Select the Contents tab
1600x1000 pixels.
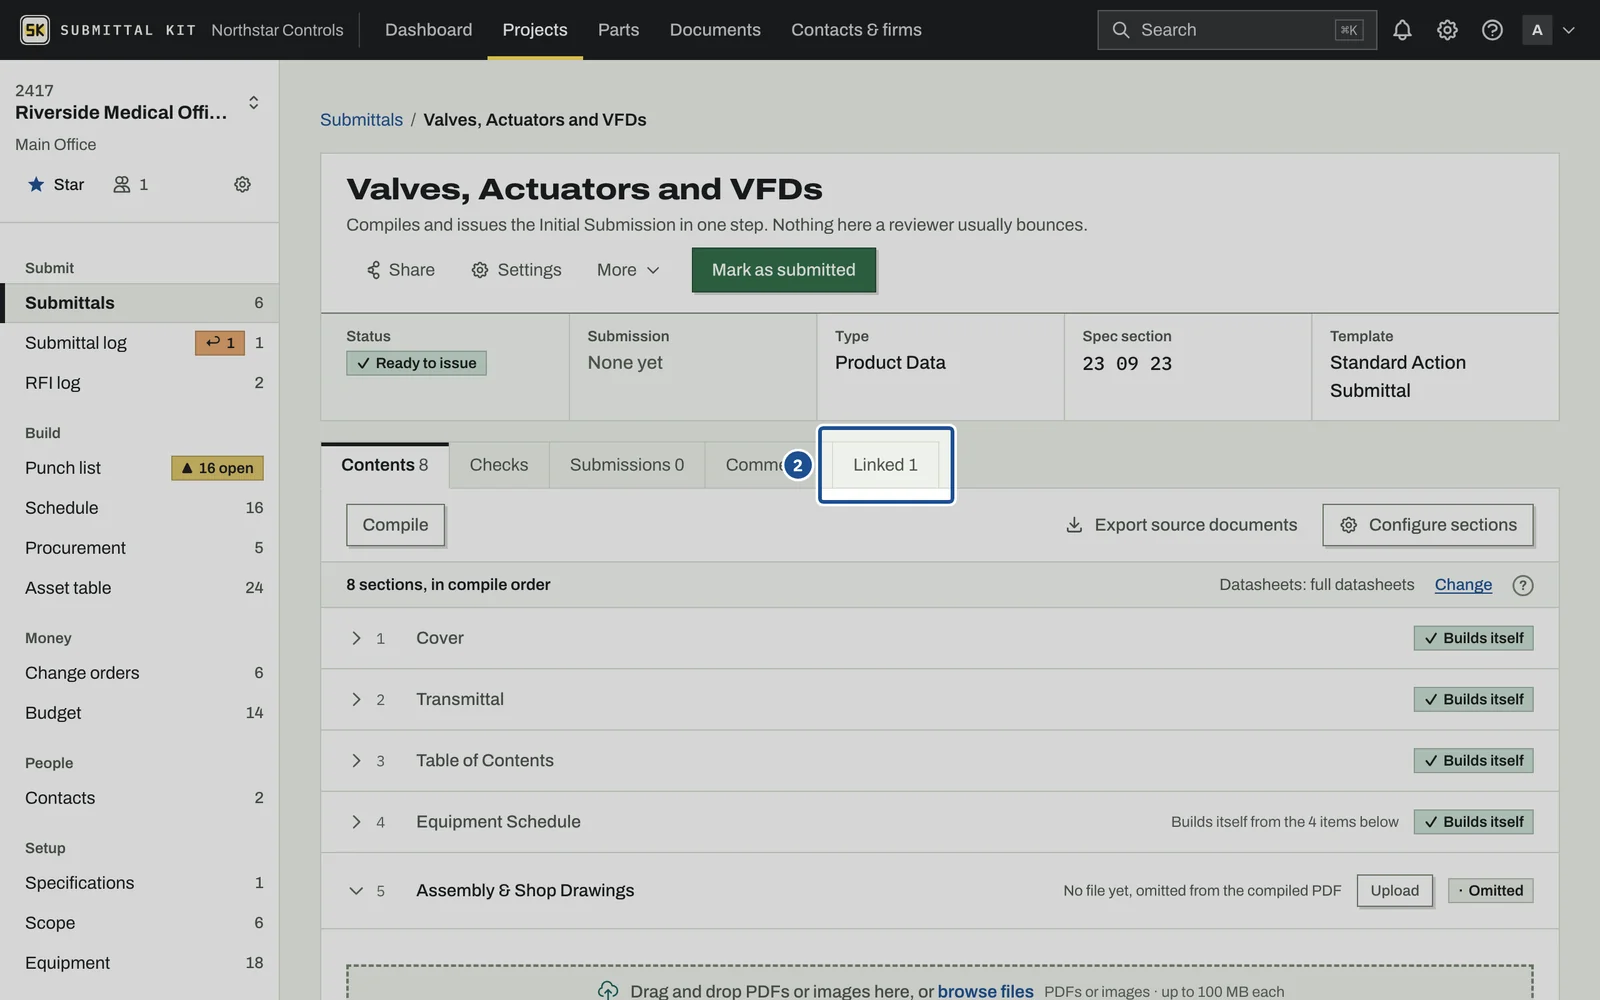pyautogui.click(x=385, y=465)
